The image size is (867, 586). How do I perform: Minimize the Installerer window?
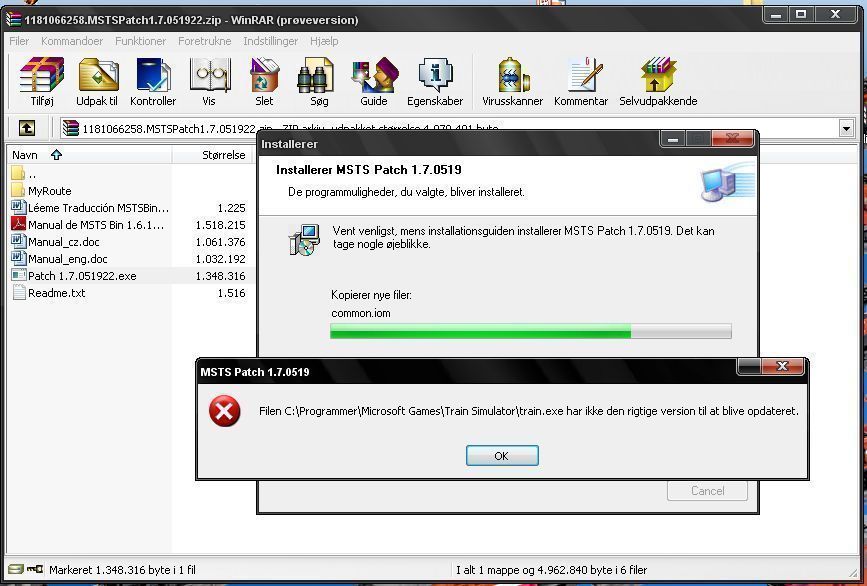coord(673,139)
